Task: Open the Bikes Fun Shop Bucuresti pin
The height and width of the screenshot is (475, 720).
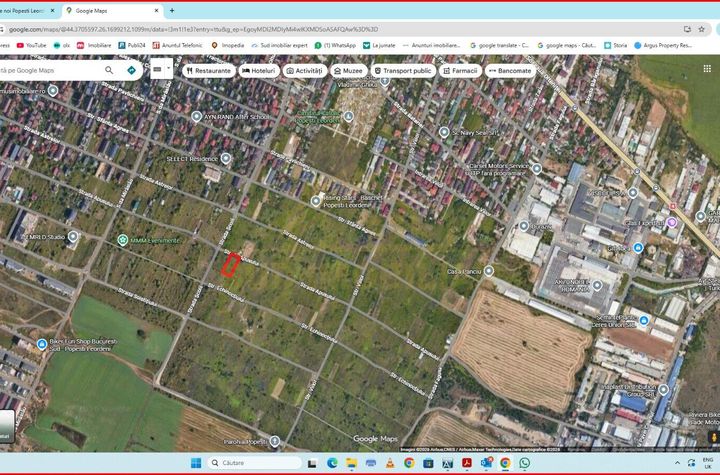Action: [x=42, y=343]
